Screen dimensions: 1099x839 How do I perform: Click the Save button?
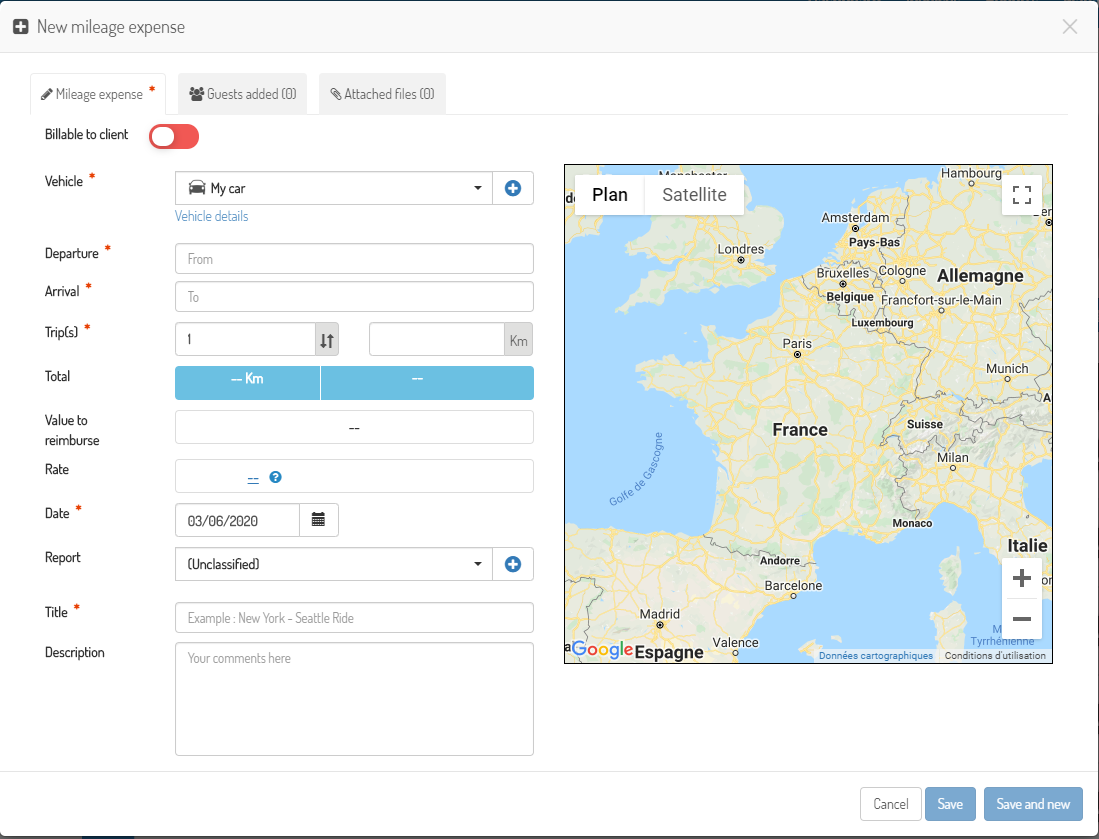pos(950,804)
